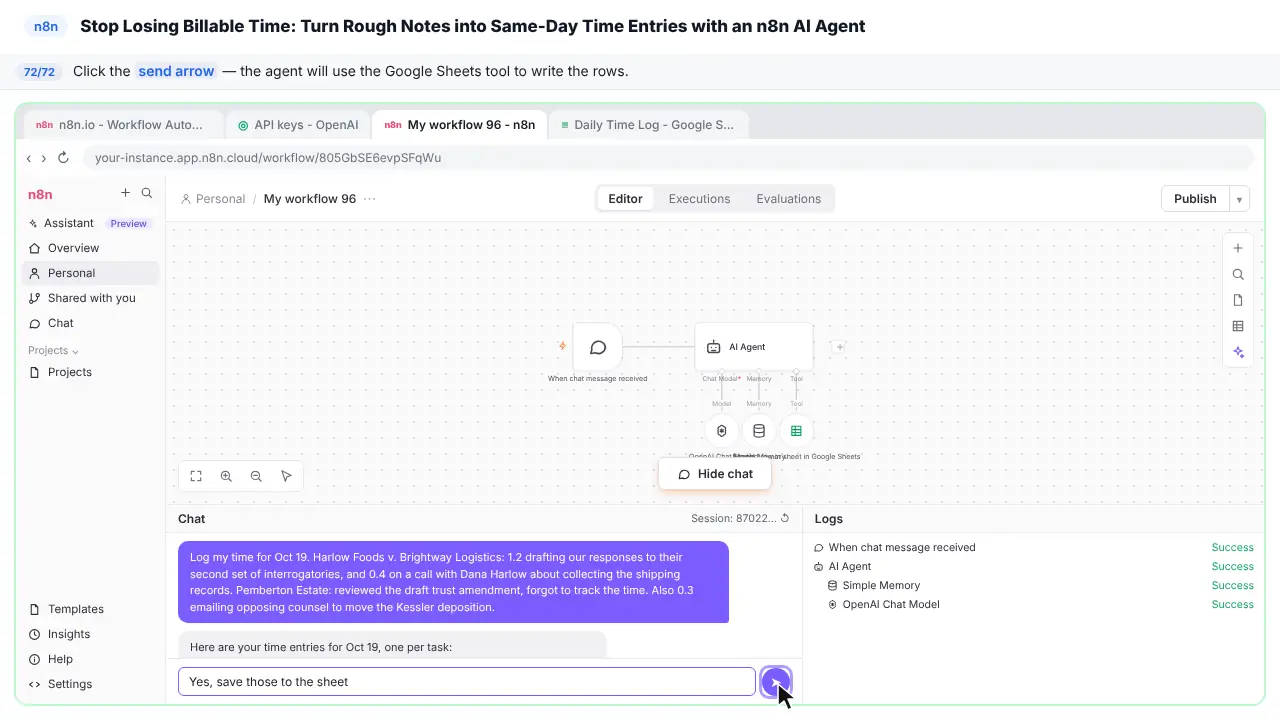Screen dimensions: 1280x720
Task: Switch to the Executions tab
Action: [699, 199]
